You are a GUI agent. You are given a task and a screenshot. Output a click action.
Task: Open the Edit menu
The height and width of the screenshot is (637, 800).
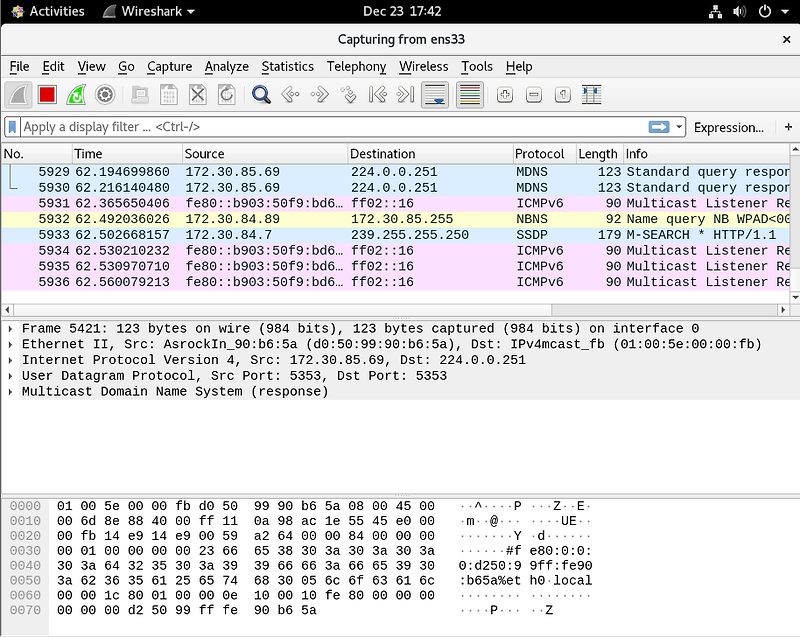coord(53,67)
